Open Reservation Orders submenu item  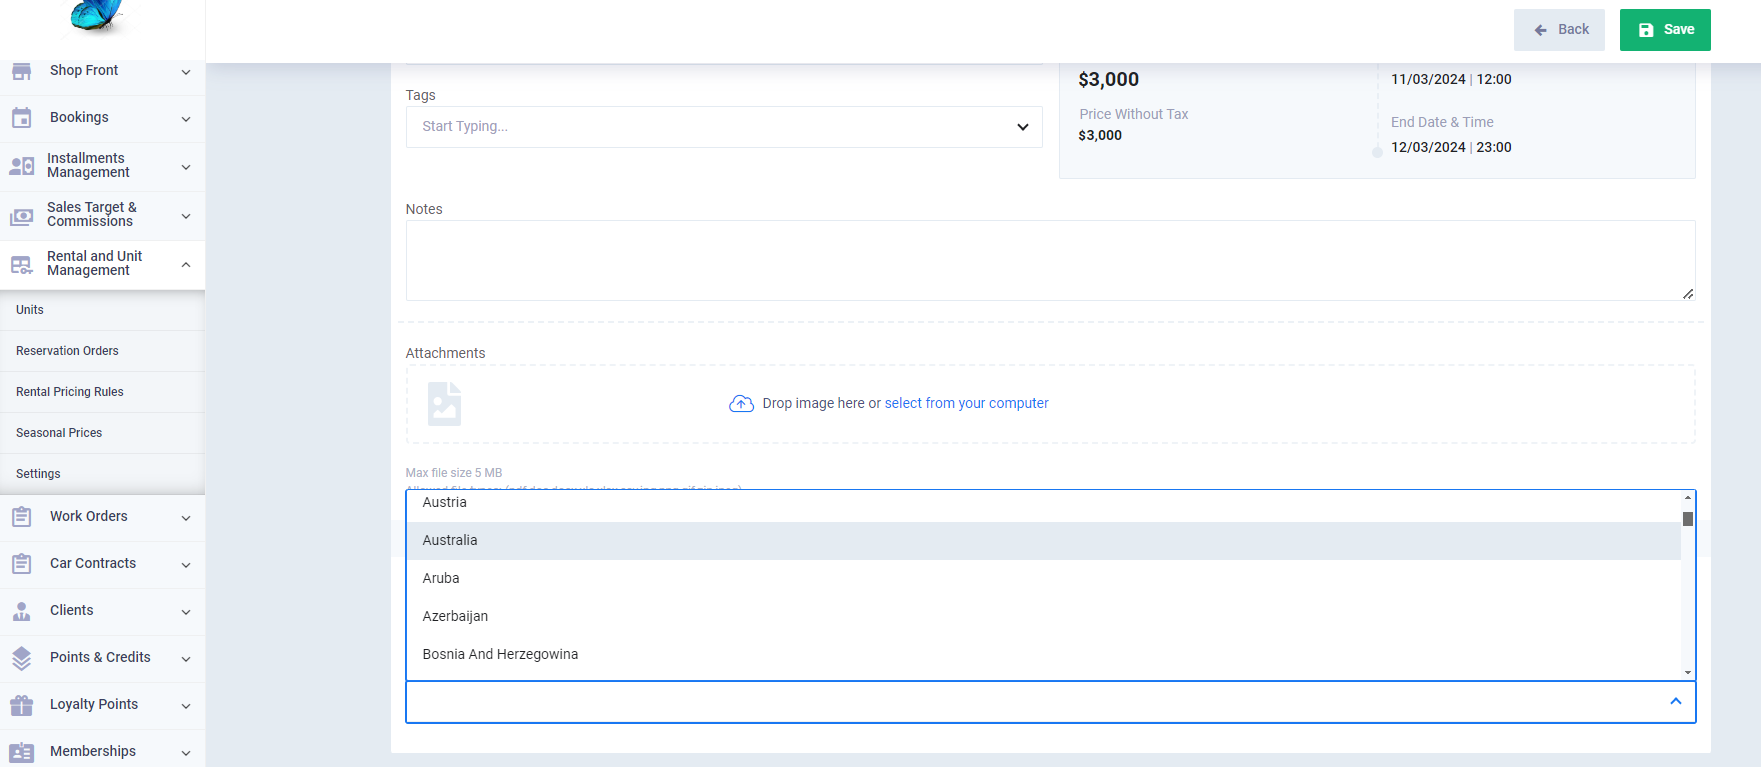(102, 351)
